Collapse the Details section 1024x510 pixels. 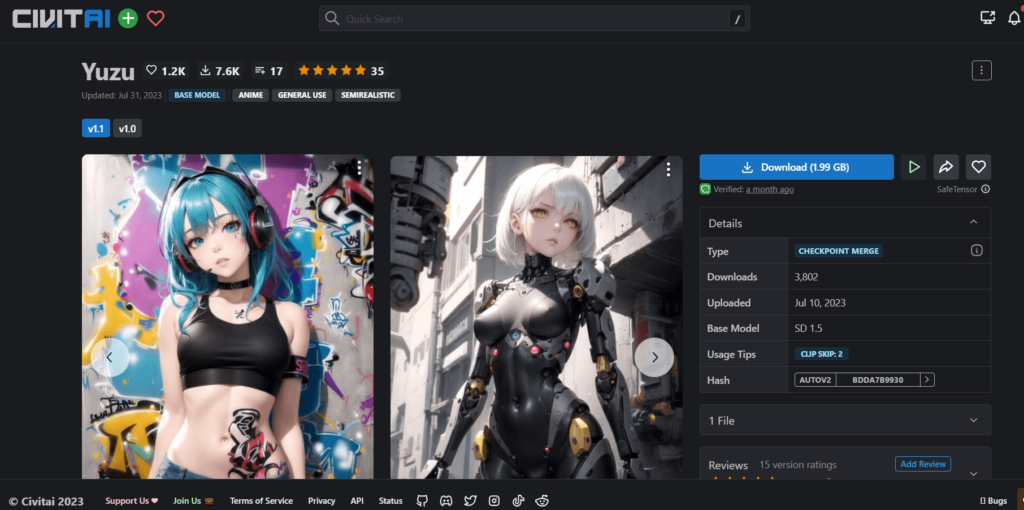pyautogui.click(x=973, y=222)
